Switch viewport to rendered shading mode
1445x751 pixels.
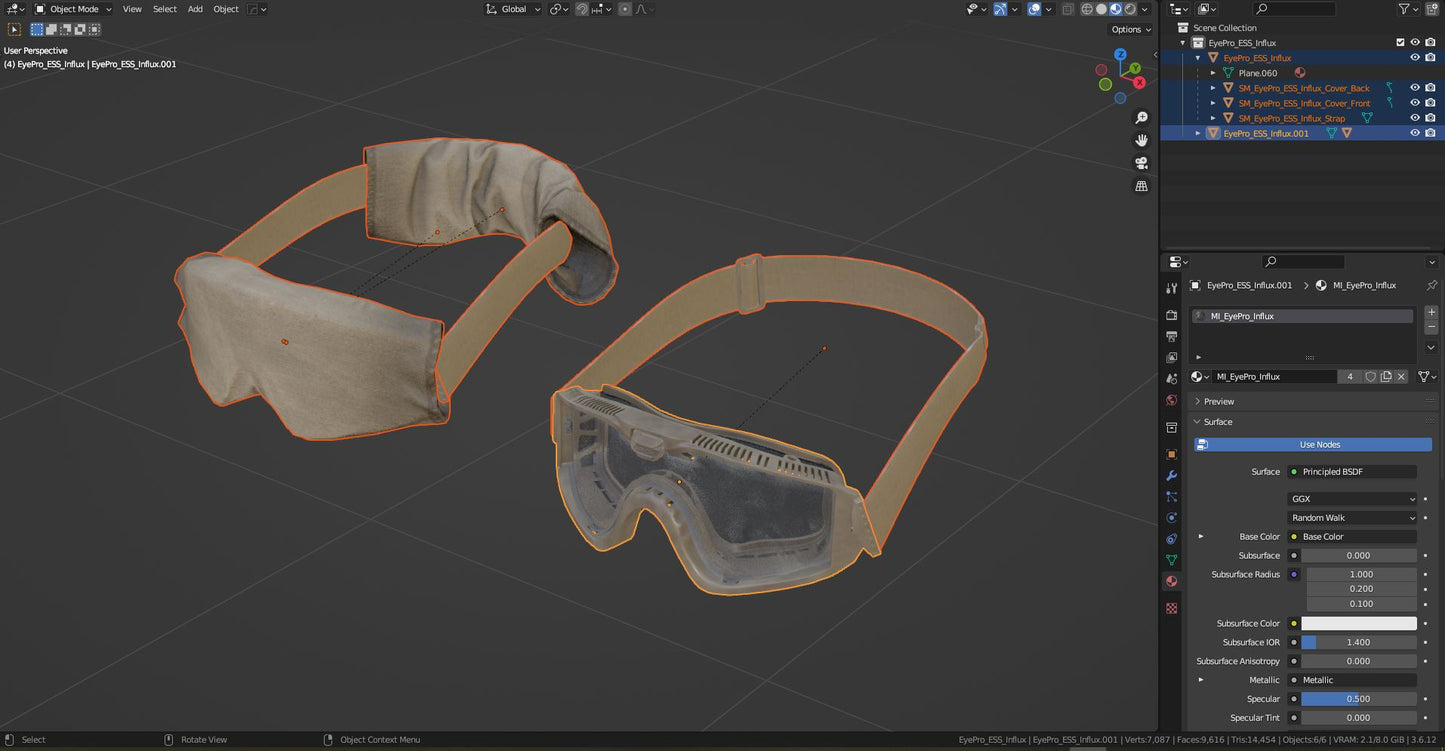(1130, 9)
